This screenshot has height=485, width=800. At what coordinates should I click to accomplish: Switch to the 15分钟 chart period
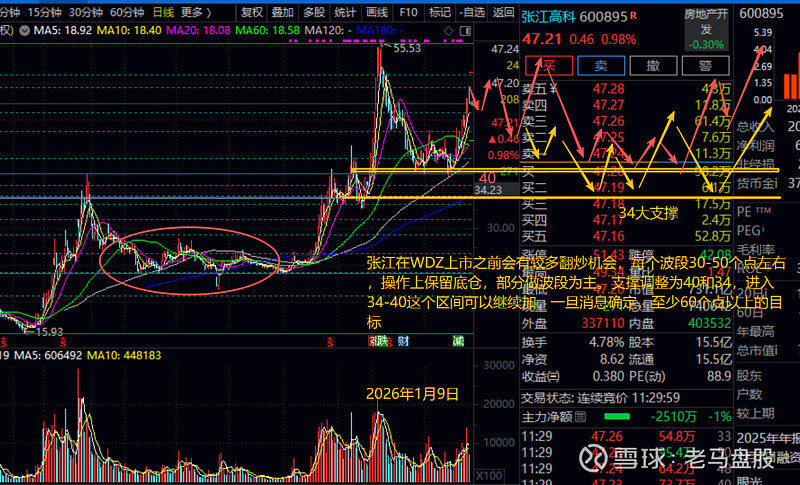click(44, 12)
